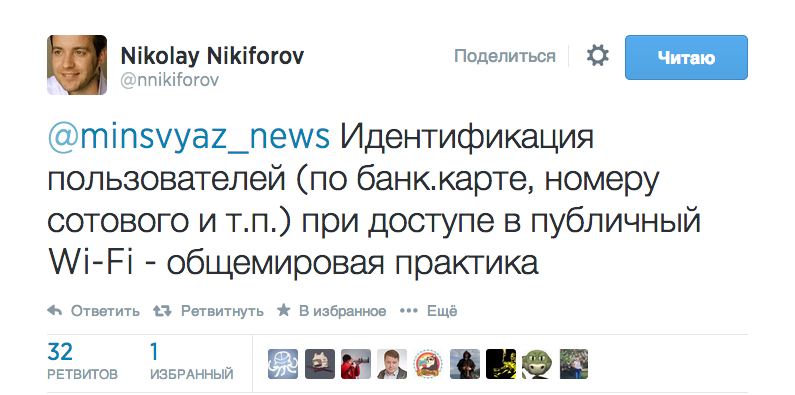
Task: Click the @nnikiforov handle
Action: point(170,80)
